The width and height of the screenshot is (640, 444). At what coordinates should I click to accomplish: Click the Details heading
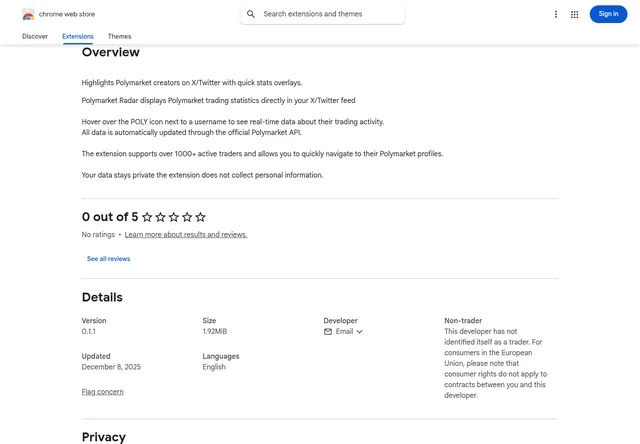click(x=102, y=297)
